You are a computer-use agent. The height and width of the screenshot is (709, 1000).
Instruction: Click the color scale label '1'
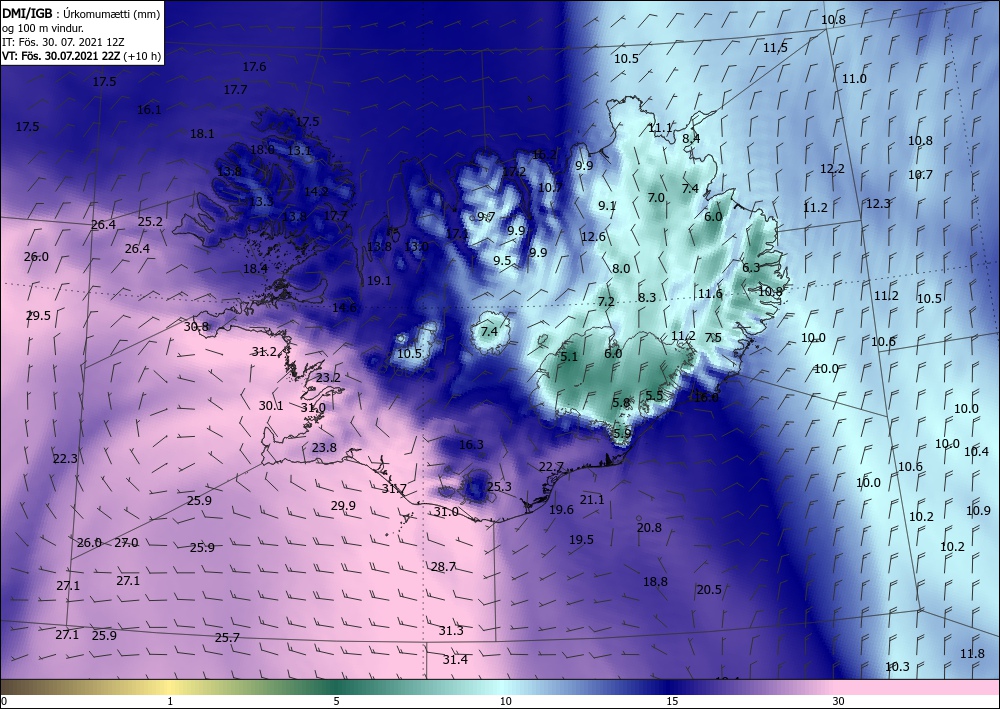tap(170, 701)
